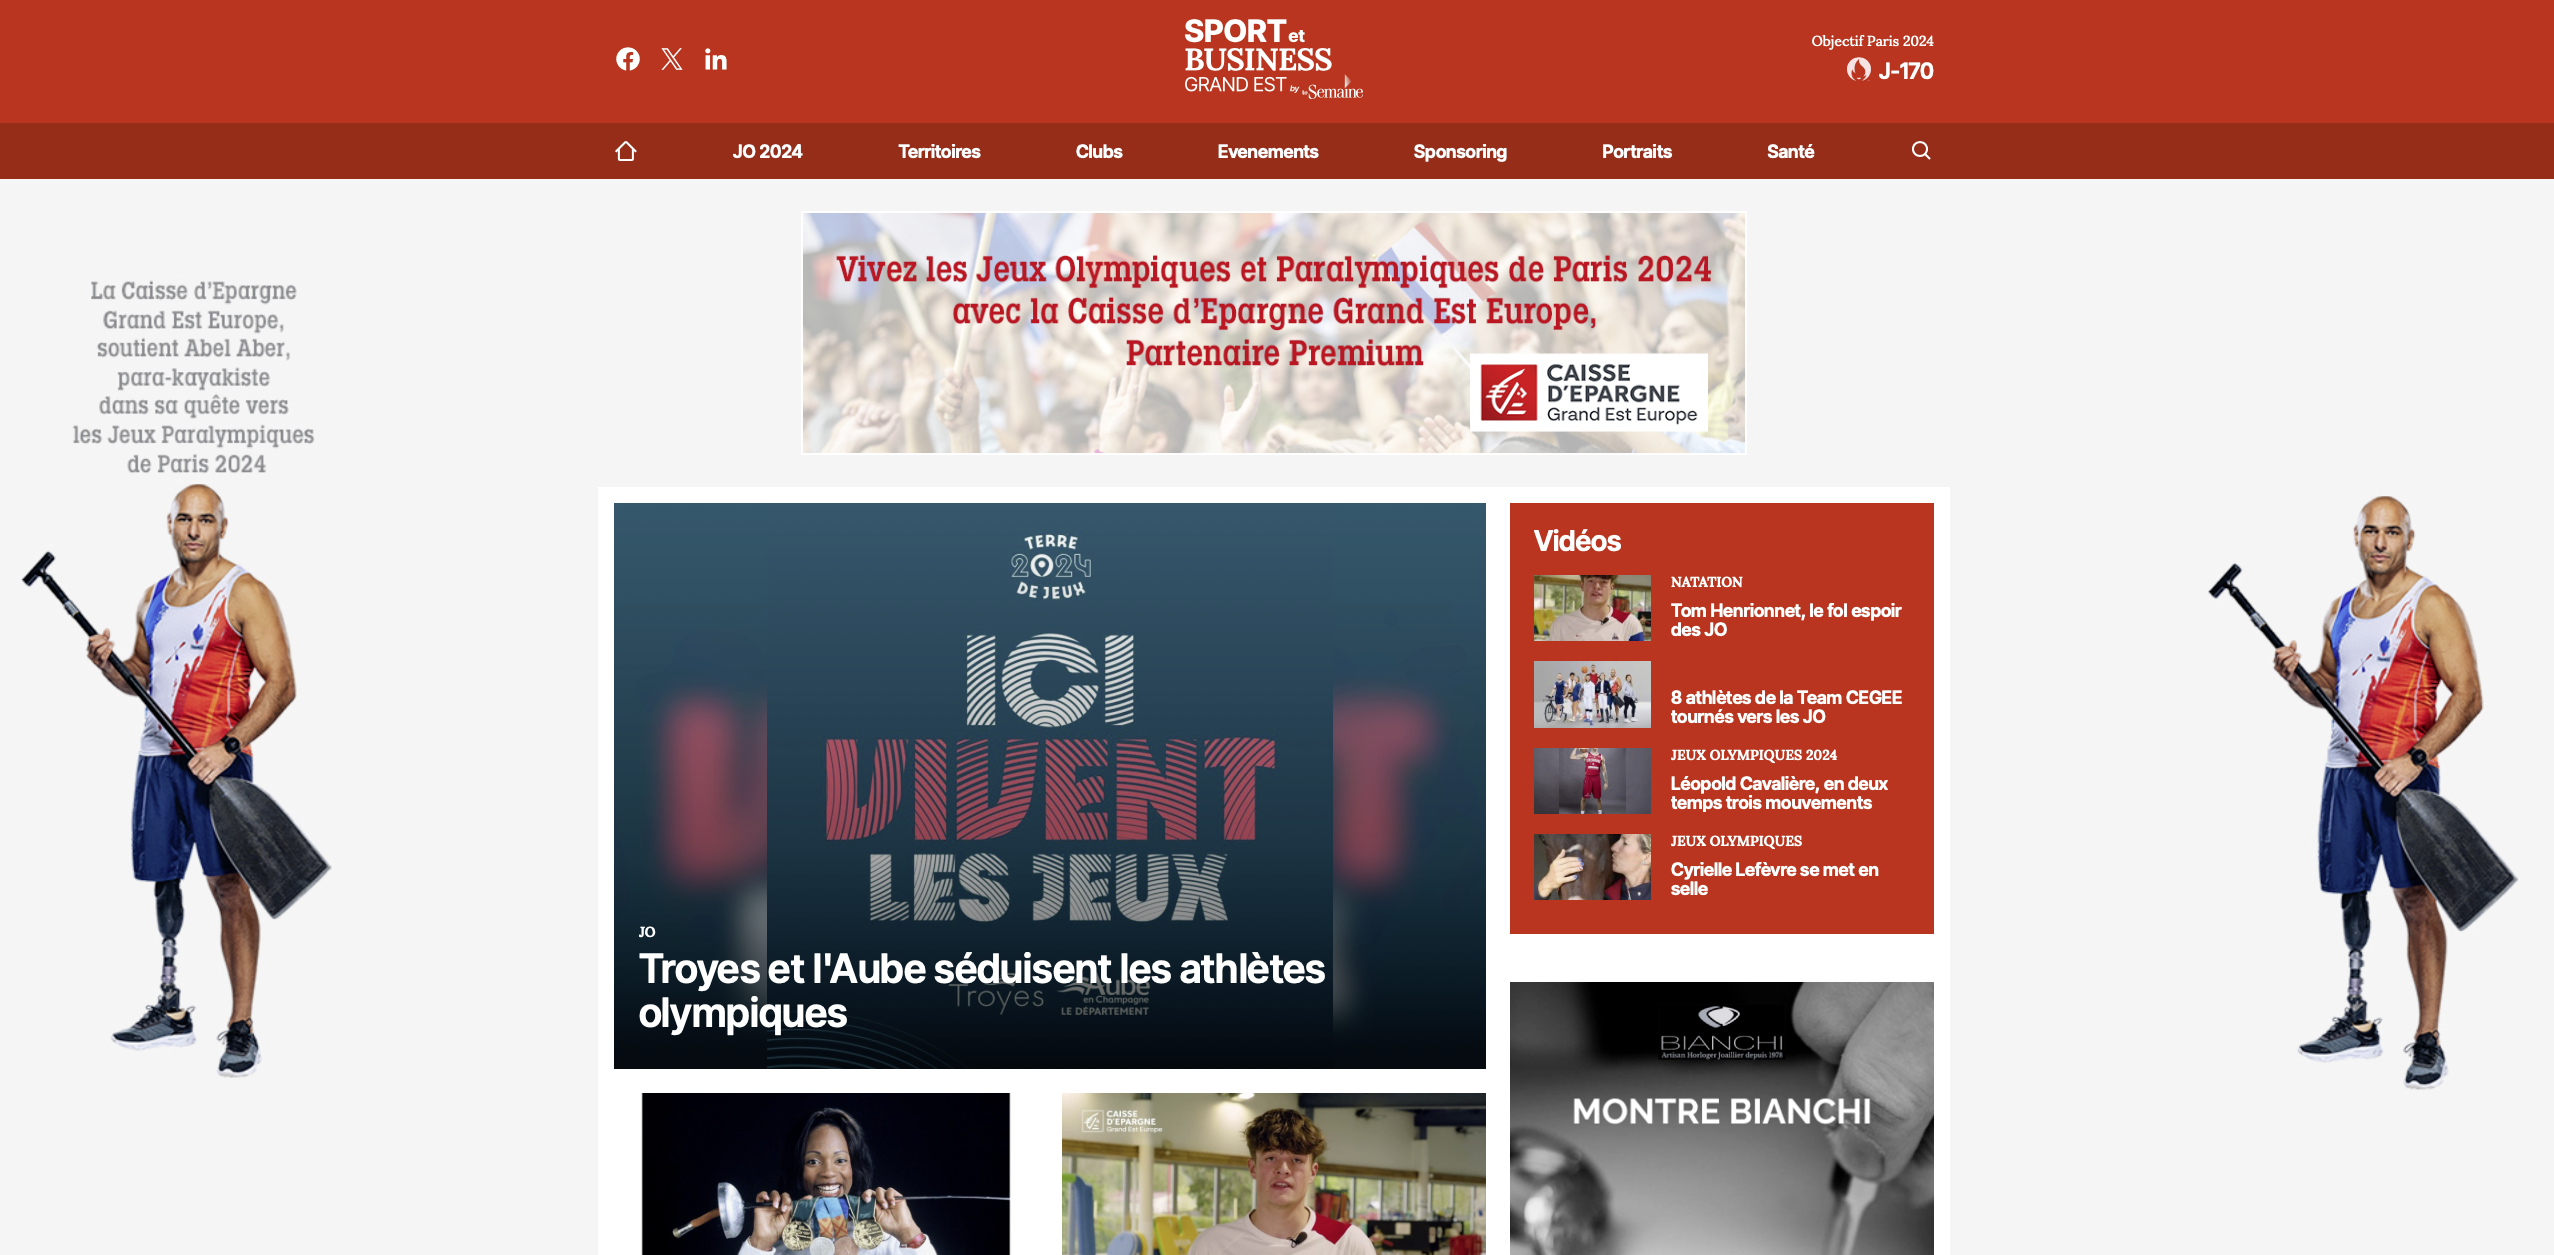Open the JO 2024 menu item

click(x=767, y=151)
